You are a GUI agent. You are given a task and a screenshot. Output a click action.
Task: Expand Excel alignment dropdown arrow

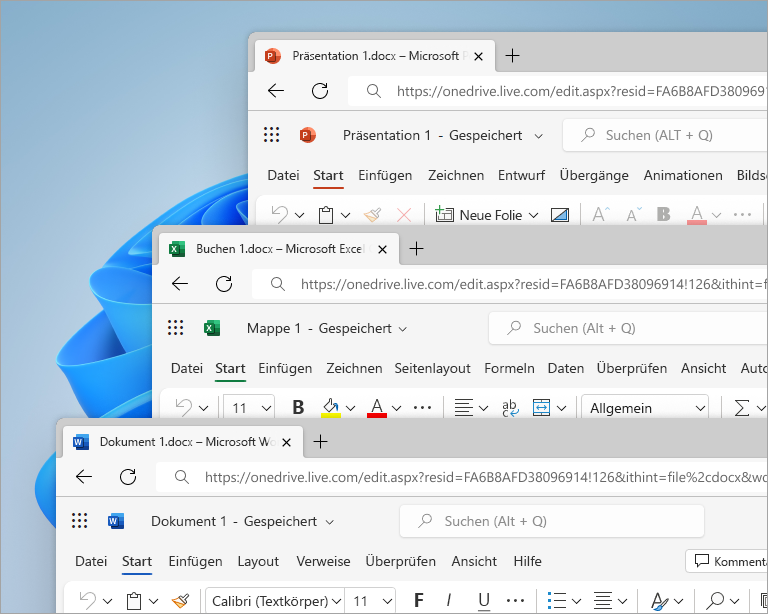(x=483, y=408)
